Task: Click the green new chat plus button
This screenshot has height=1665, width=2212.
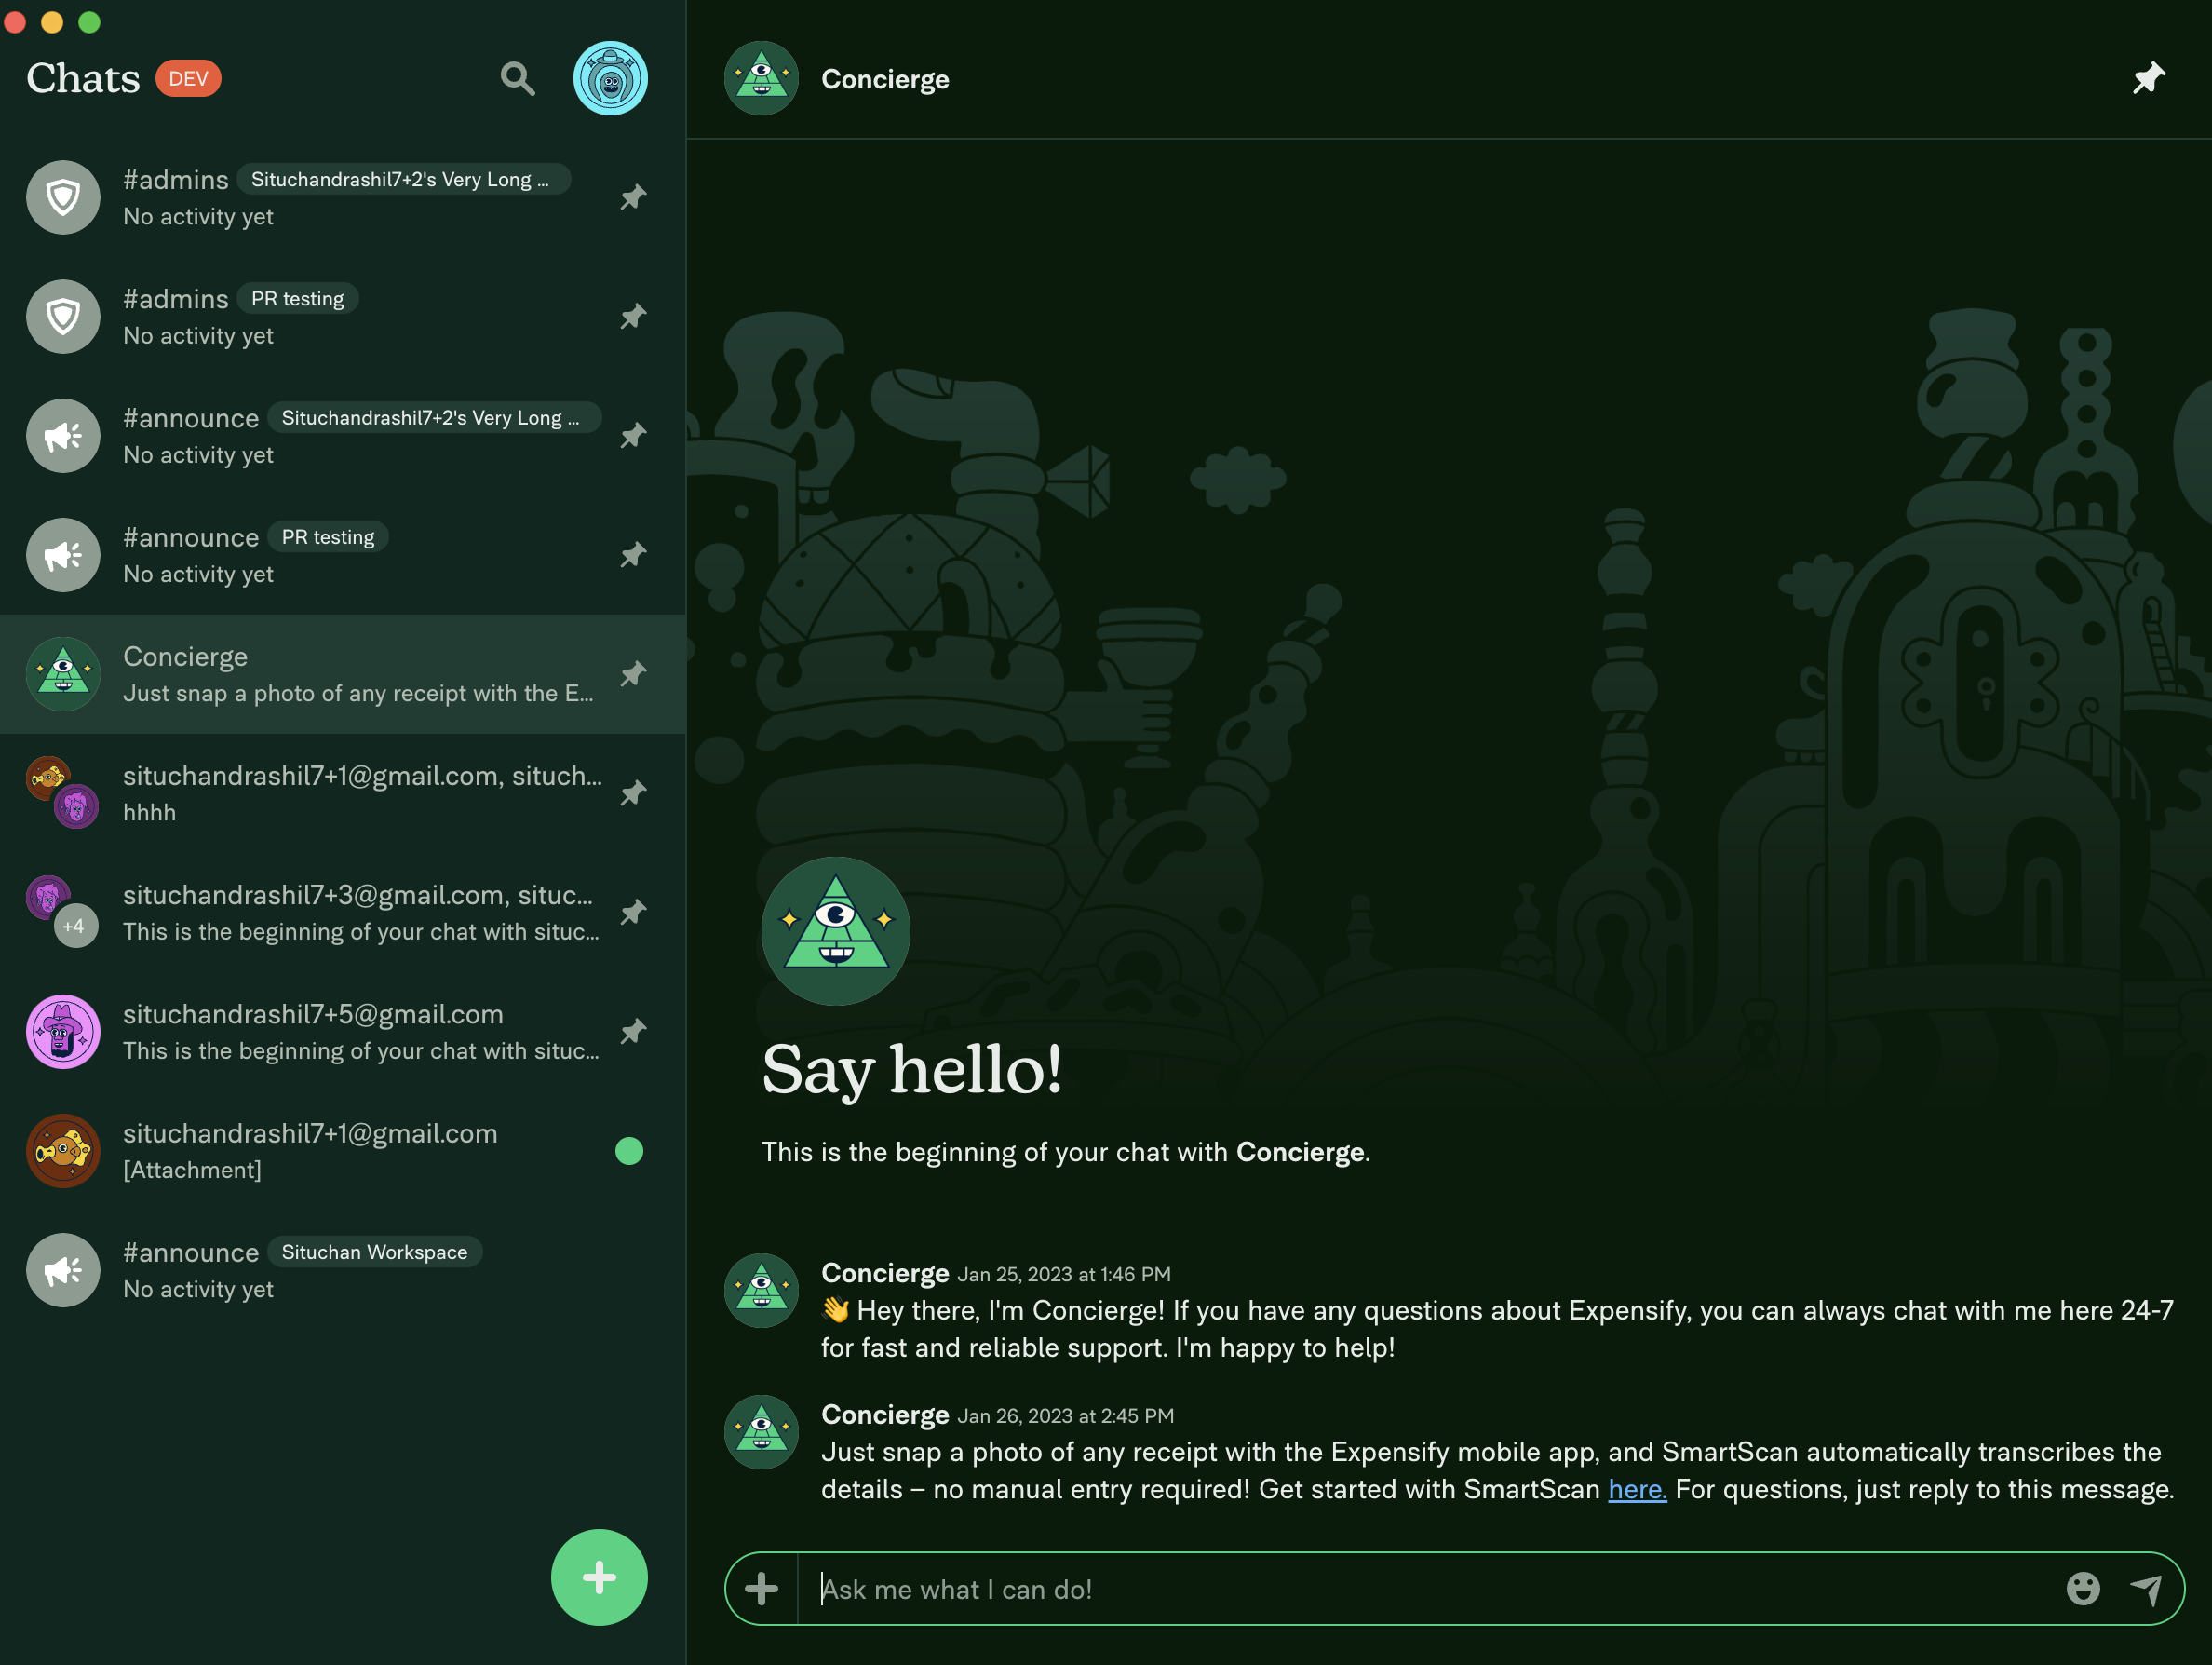Action: pyautogui.click(x=599, y=1577)
